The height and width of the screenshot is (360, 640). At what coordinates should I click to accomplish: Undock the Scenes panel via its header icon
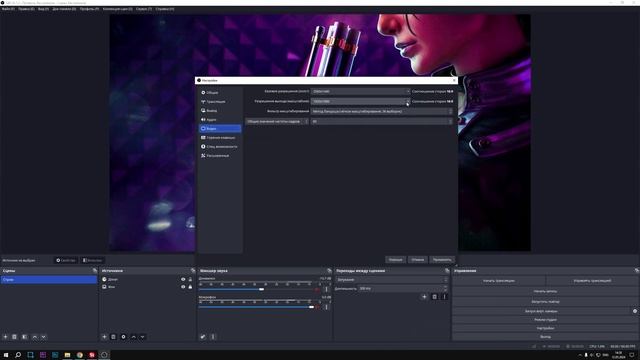pos(95,271)
